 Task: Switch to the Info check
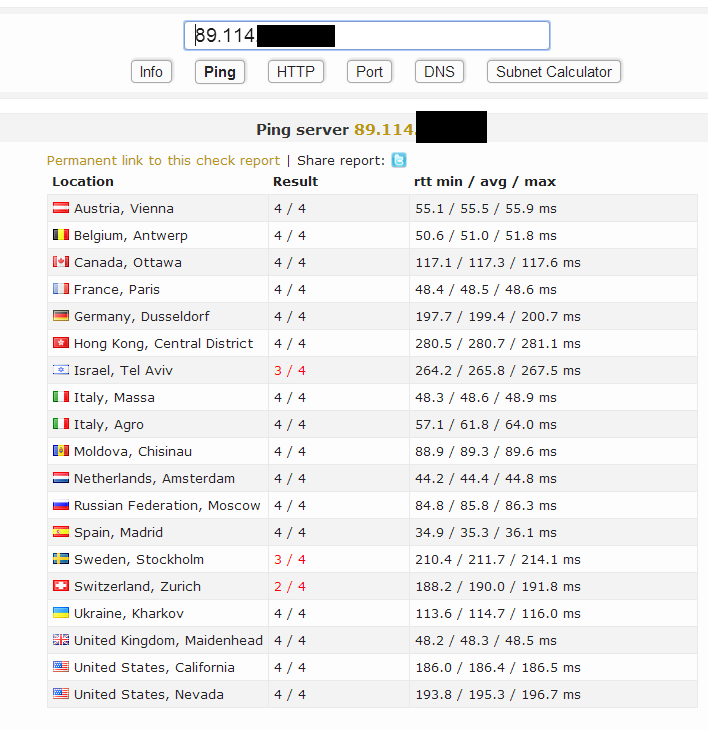pyautogui.click(x=151, y=72)
